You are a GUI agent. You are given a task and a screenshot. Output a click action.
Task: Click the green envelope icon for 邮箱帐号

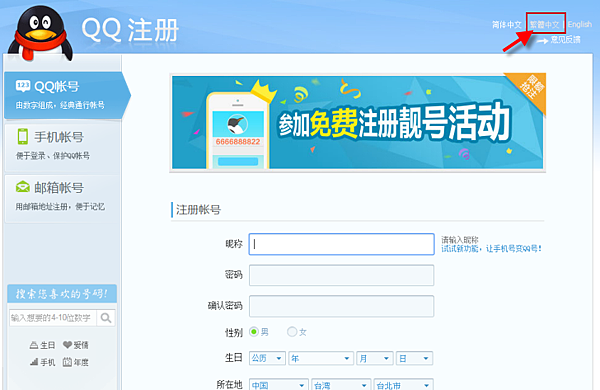point(23,187)
